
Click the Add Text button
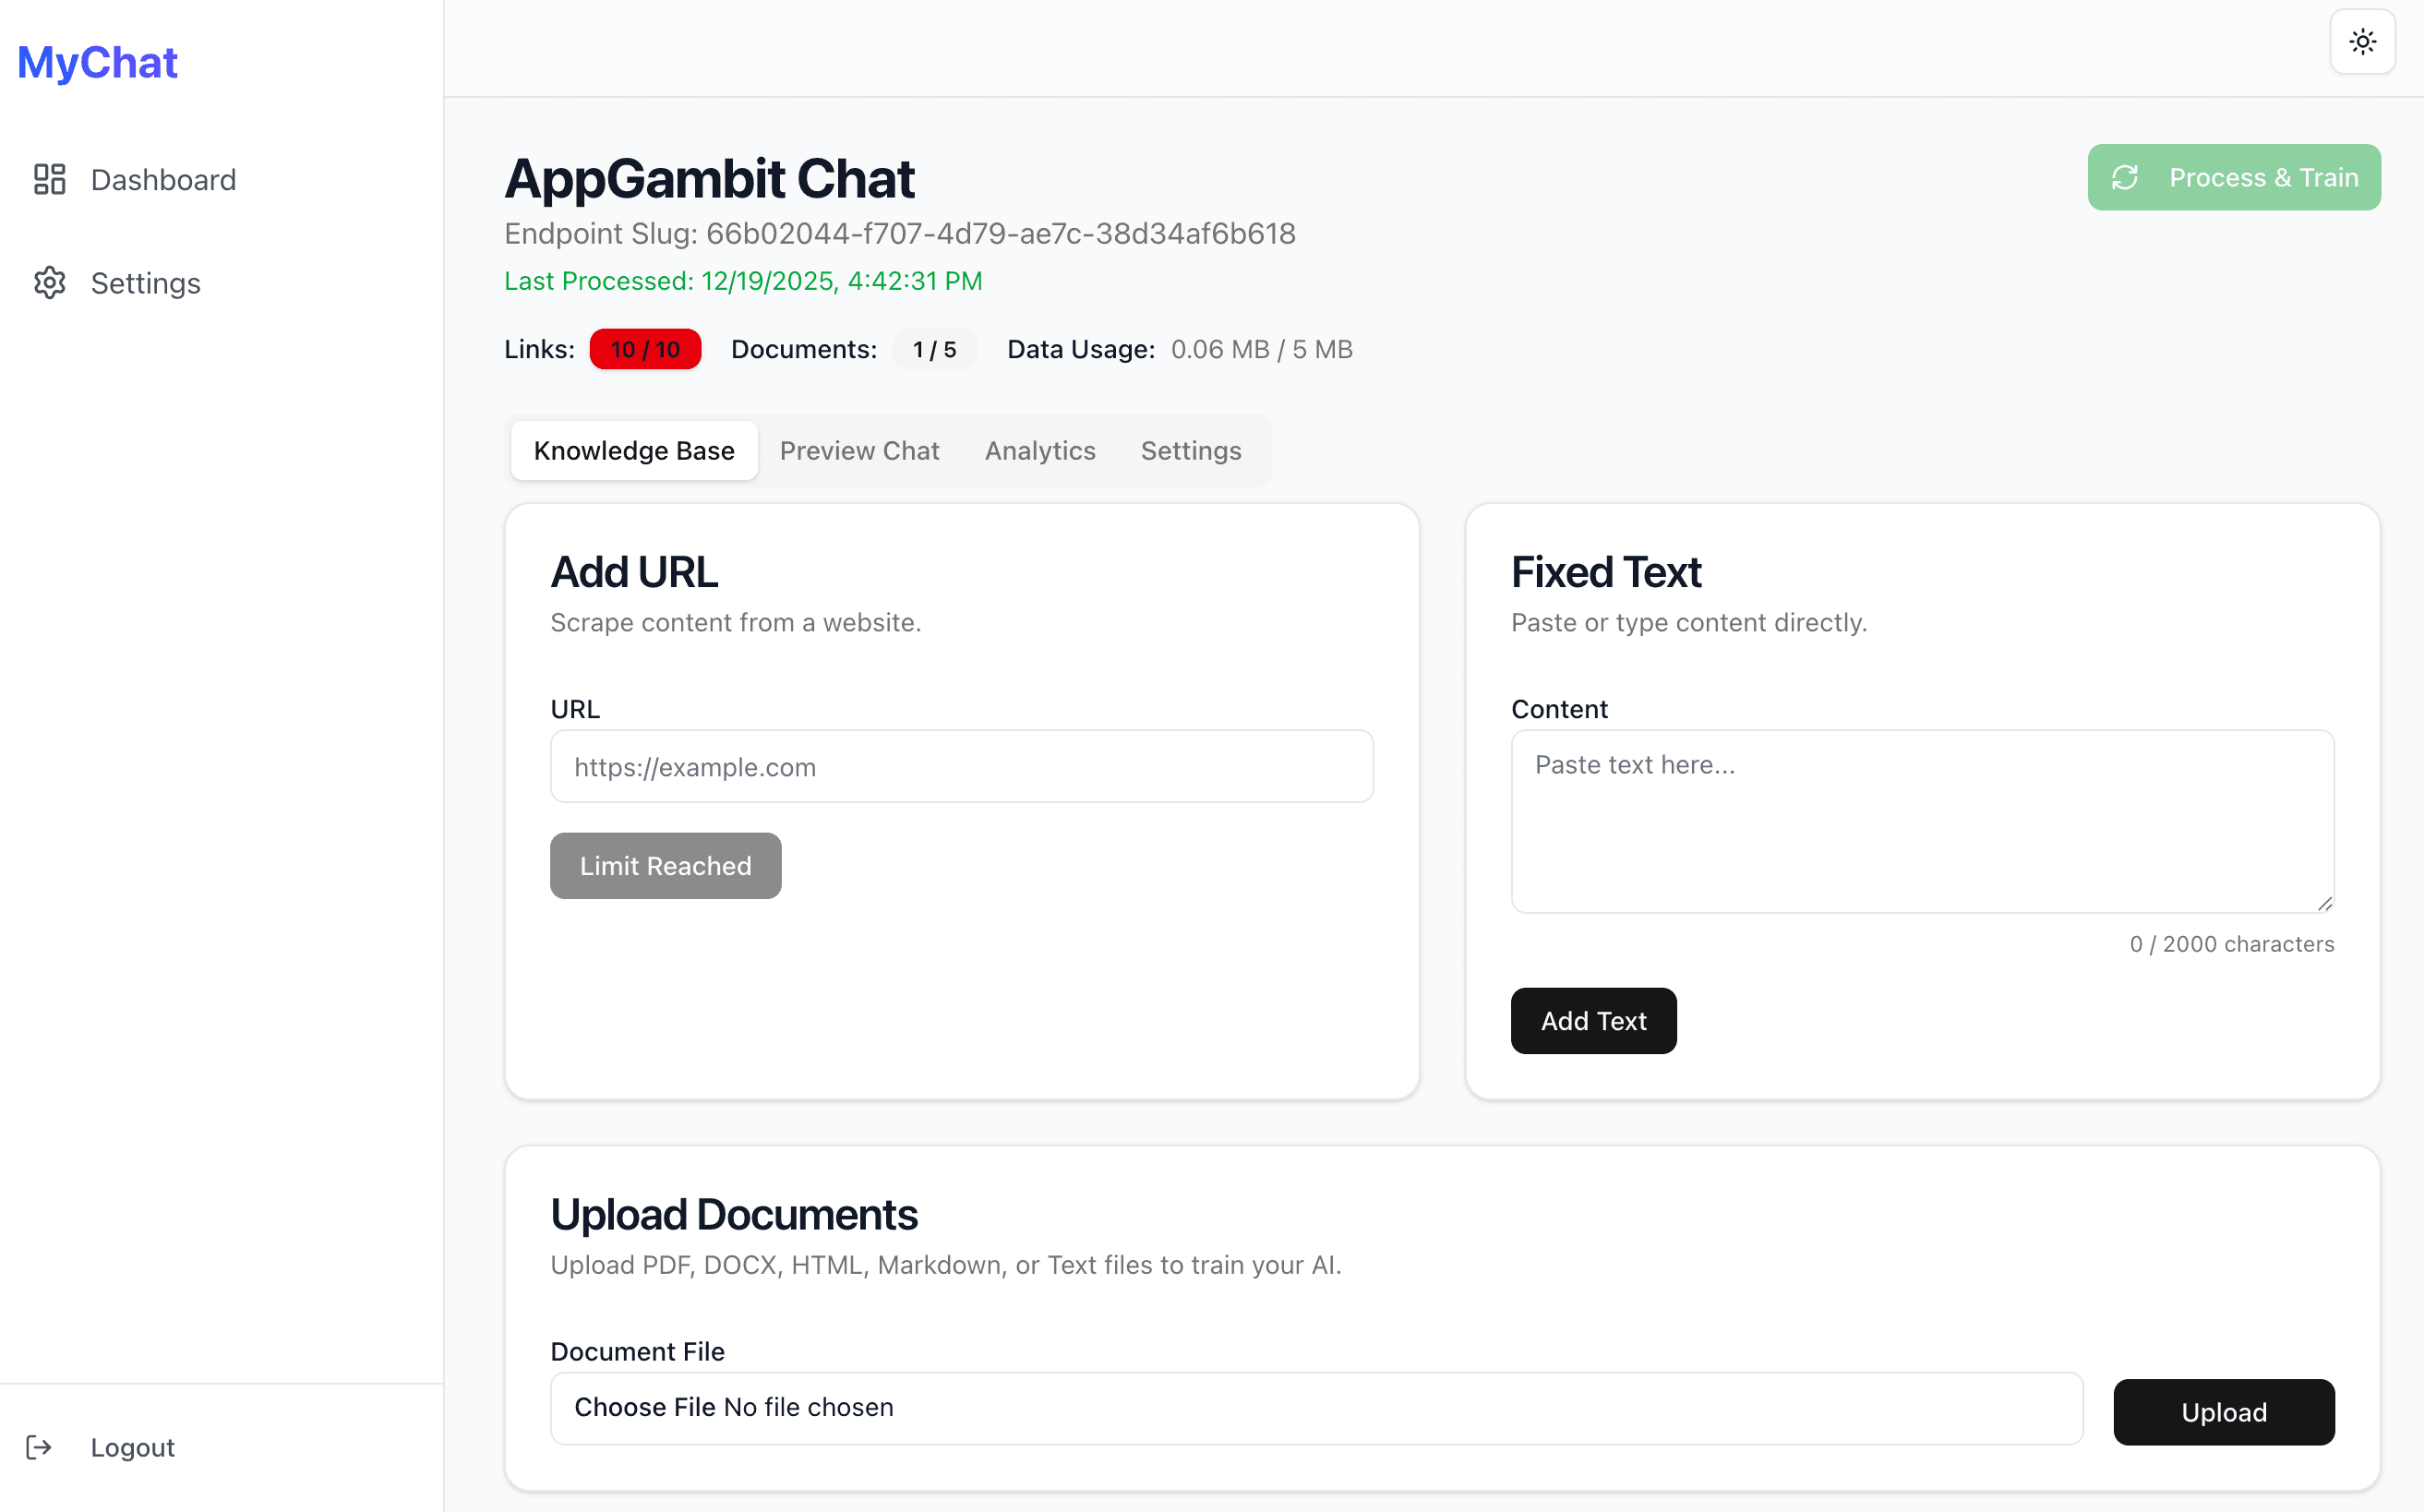click(1593, 1021)
